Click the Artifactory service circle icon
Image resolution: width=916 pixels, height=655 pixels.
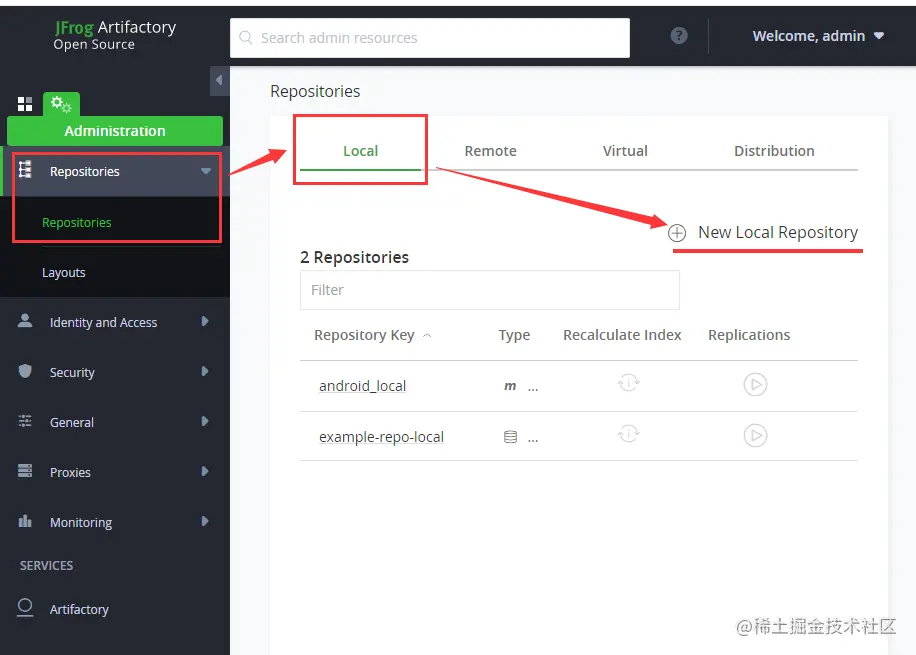coord(25,607)
